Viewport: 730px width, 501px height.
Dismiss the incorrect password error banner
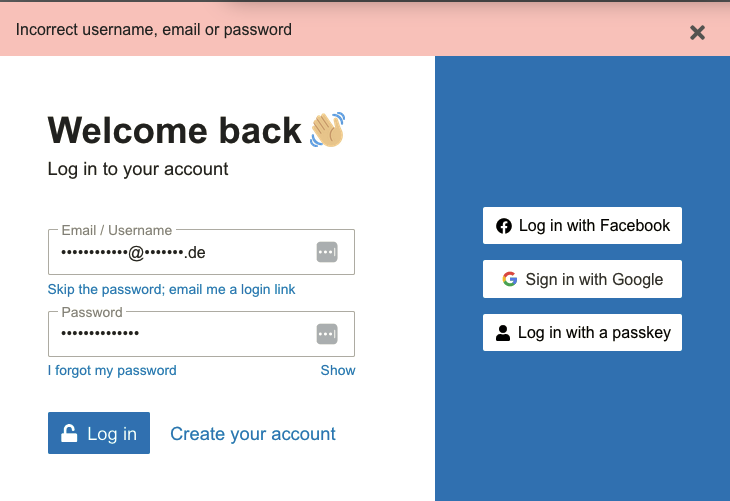point(697,32)
